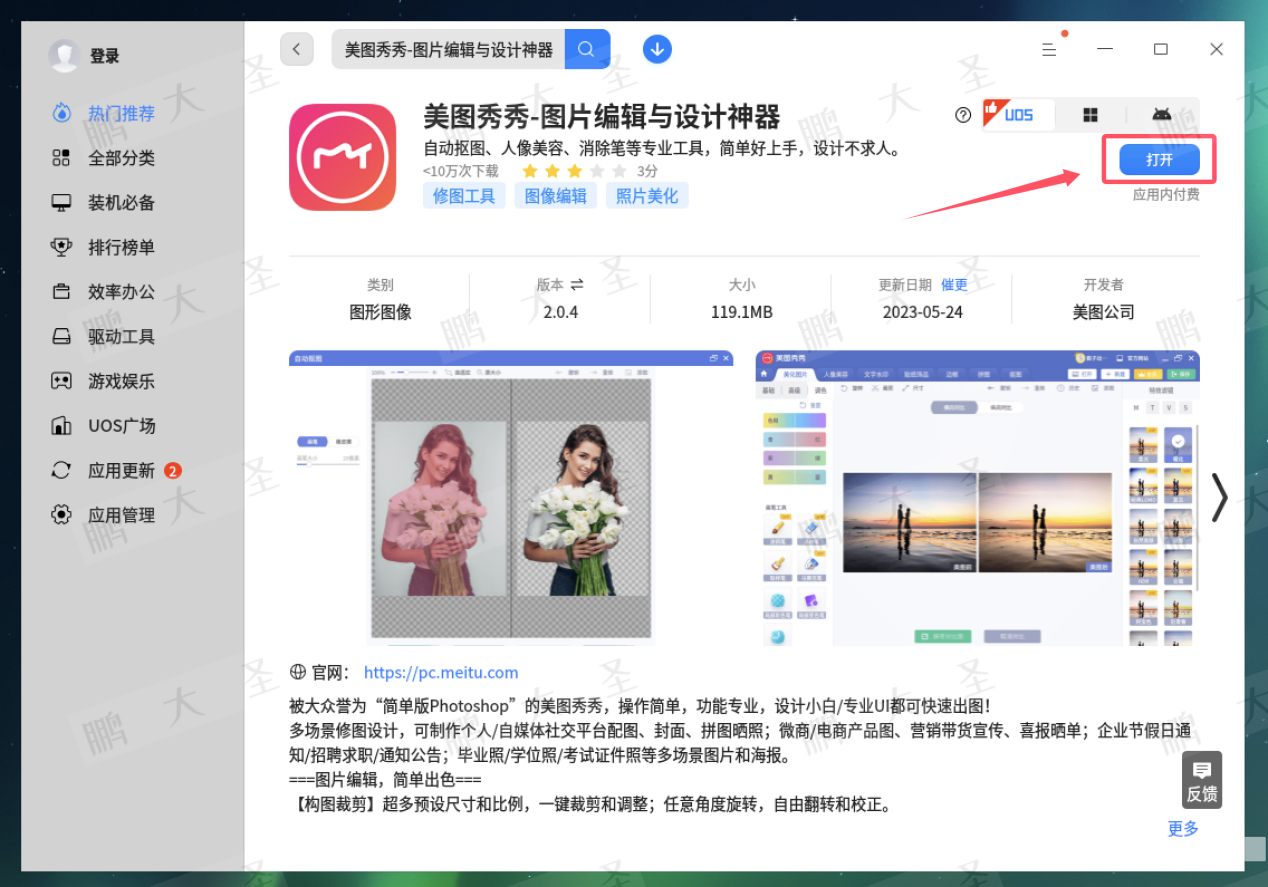This screenshot has width=1268, height=887.
Task: Click the 应用更新 refresh icon
Action: pos(62,470)
